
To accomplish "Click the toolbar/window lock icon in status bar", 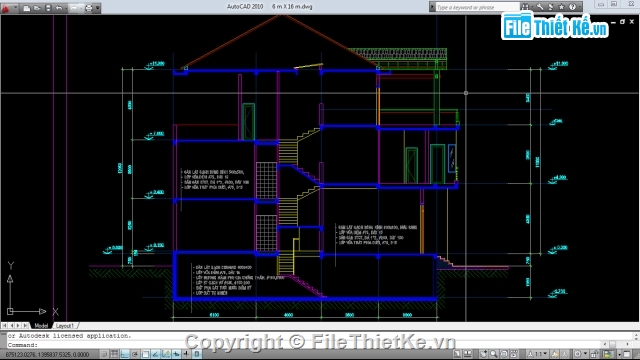I will [595, 354].
